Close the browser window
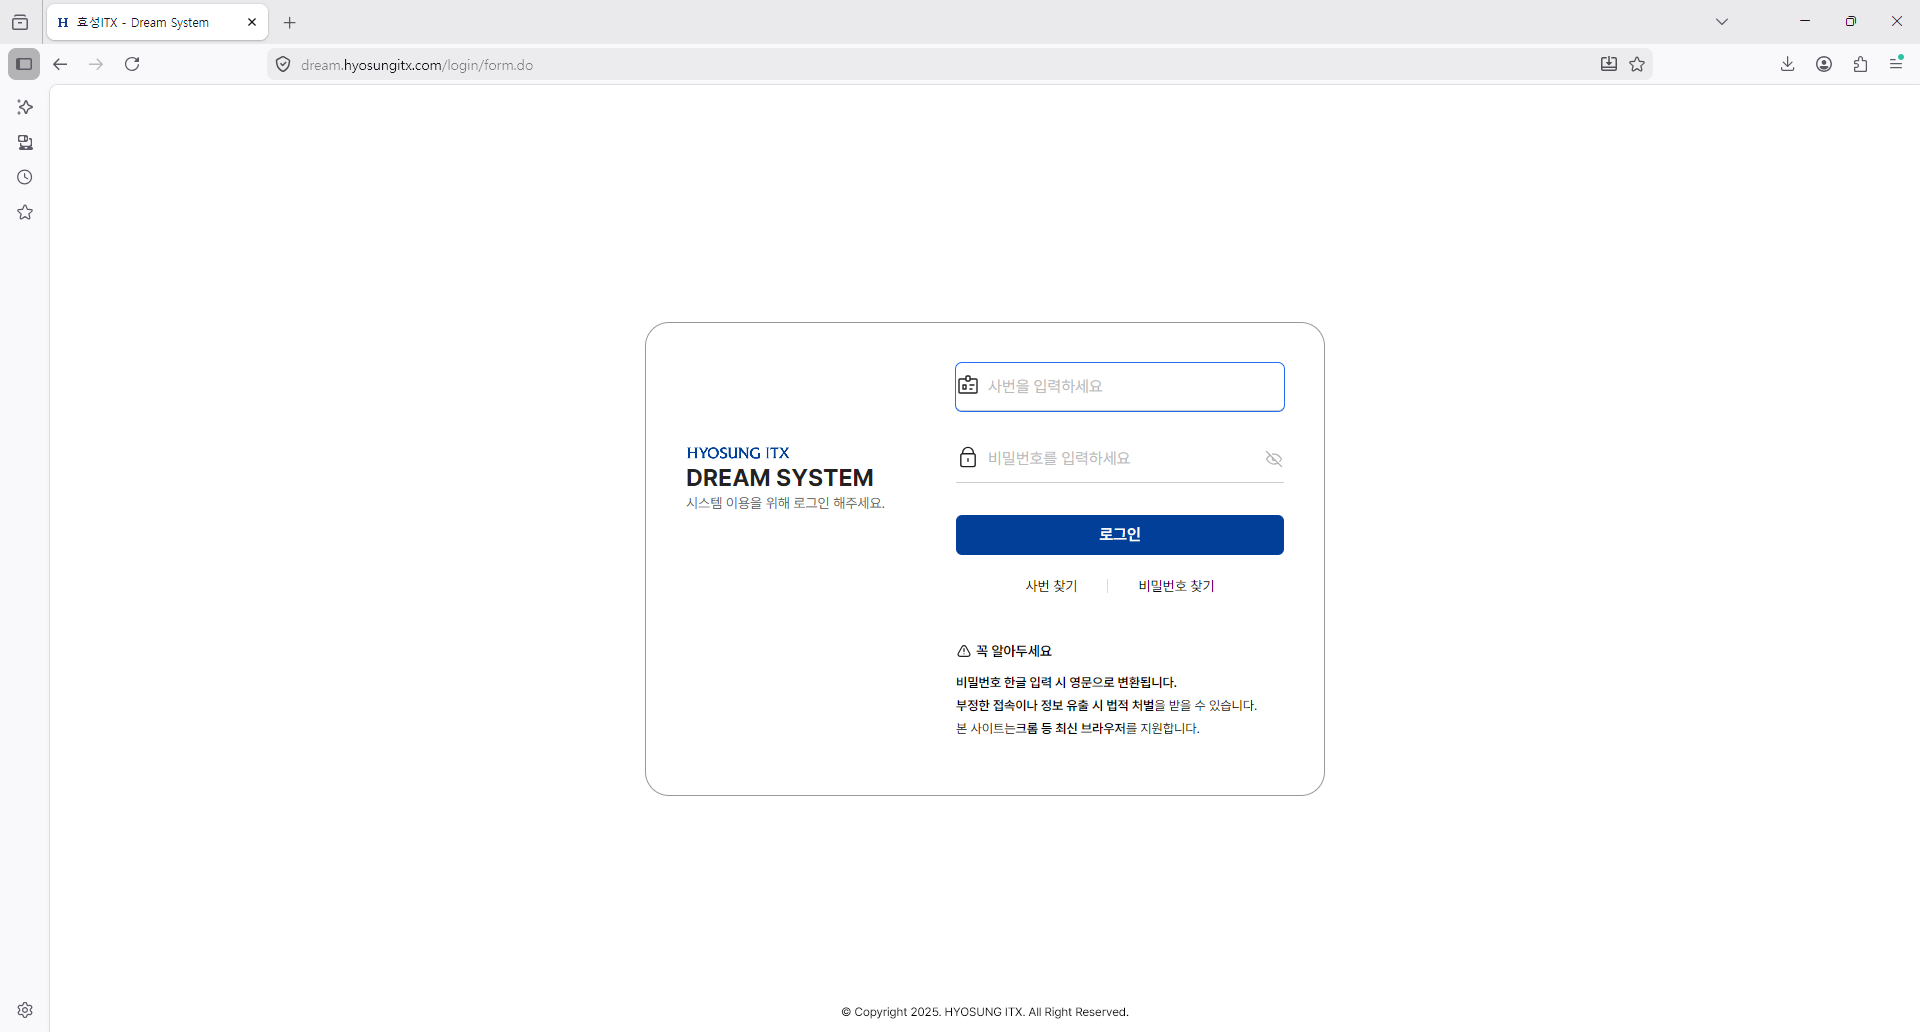Screen dimensions: 1920x1032 pos(1897,21)
